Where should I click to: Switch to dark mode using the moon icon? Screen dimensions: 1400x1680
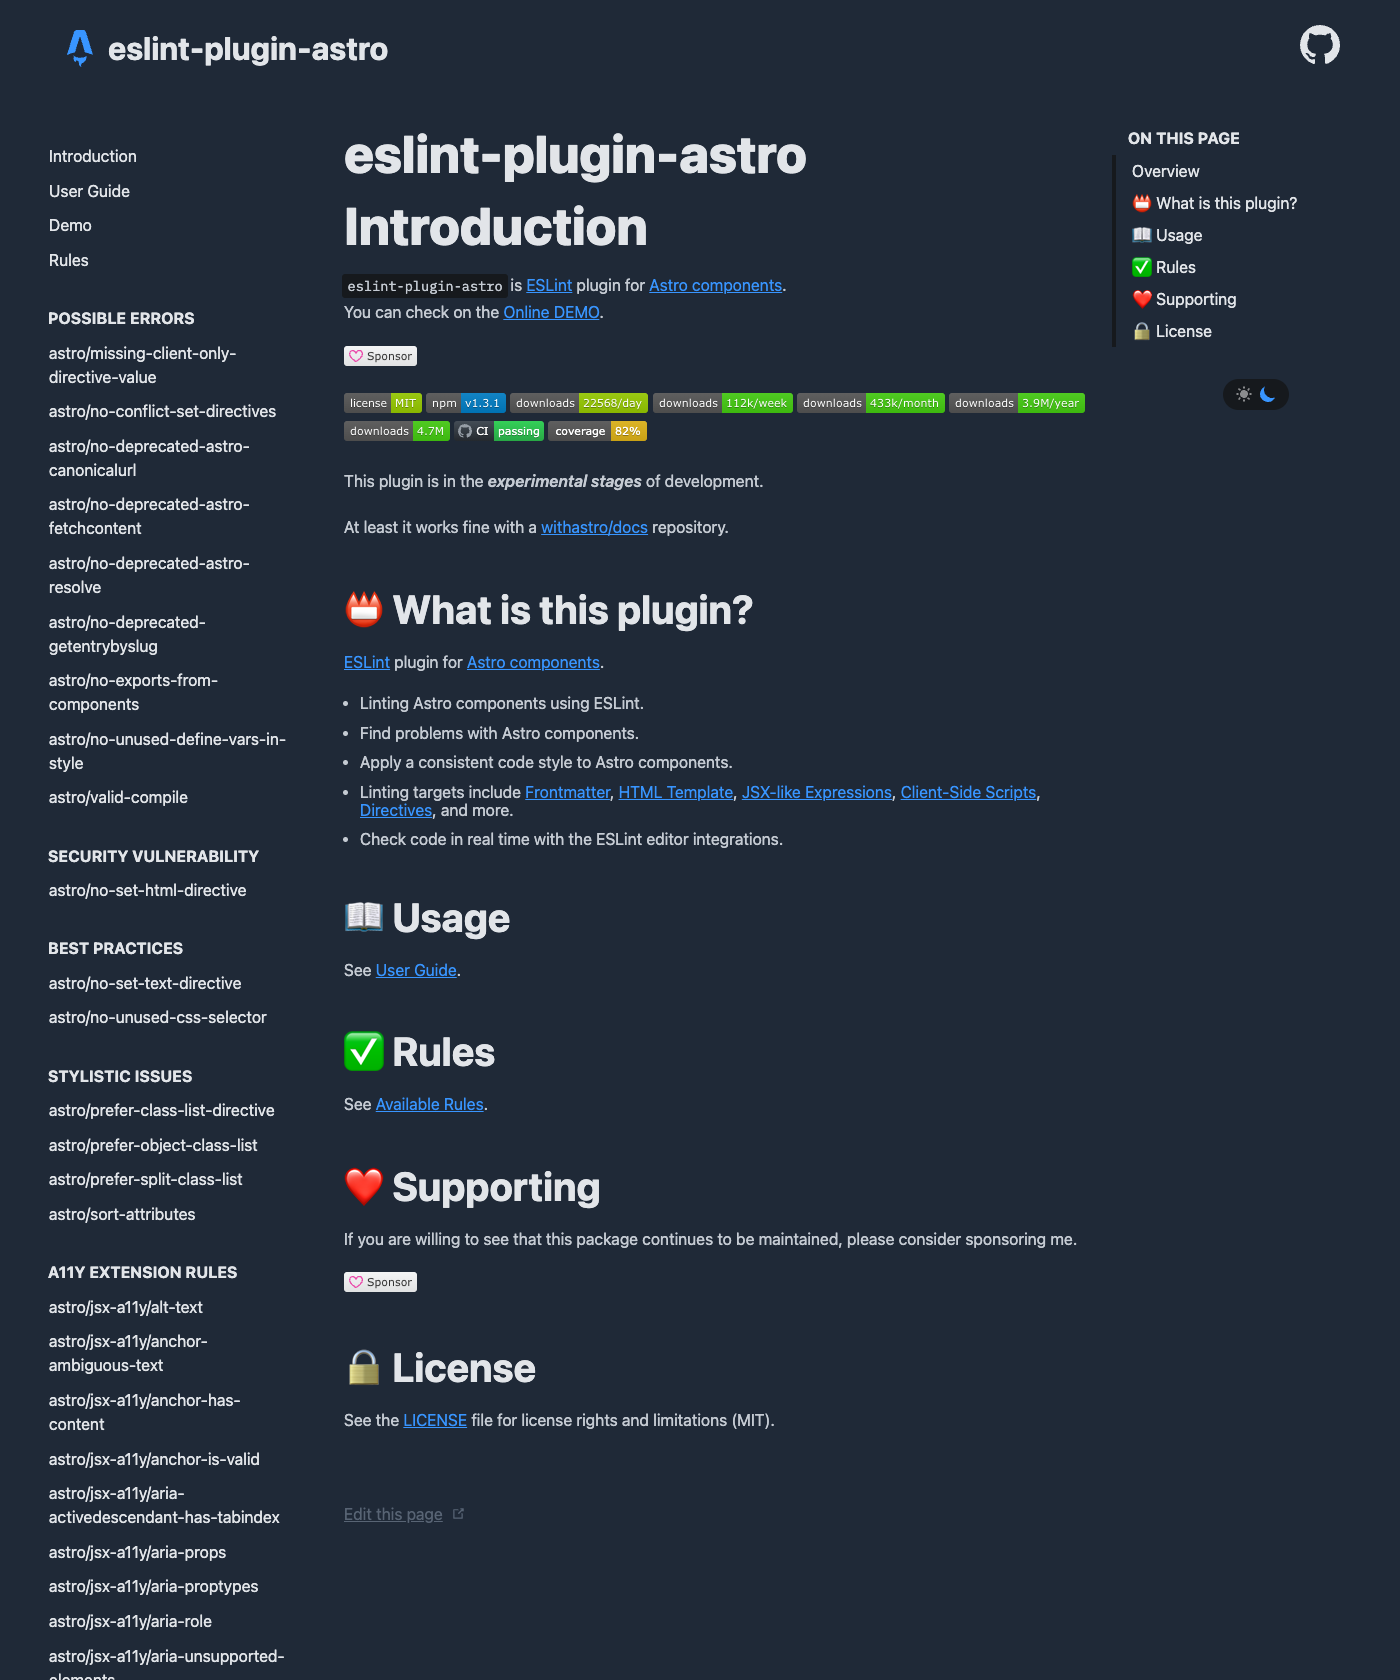click(1267, 395)
